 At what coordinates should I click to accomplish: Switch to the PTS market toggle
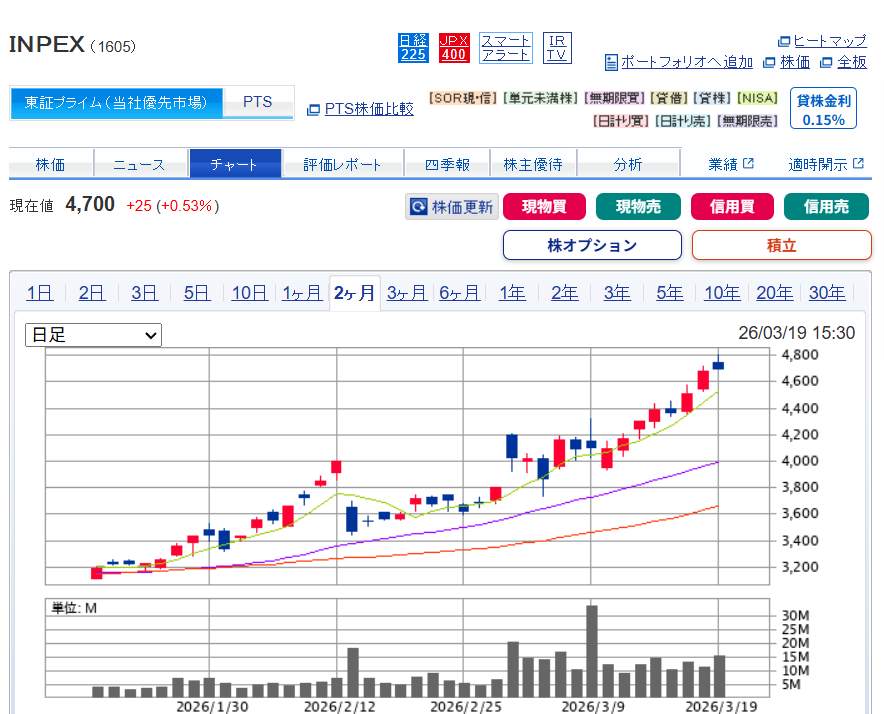point(257,102)
